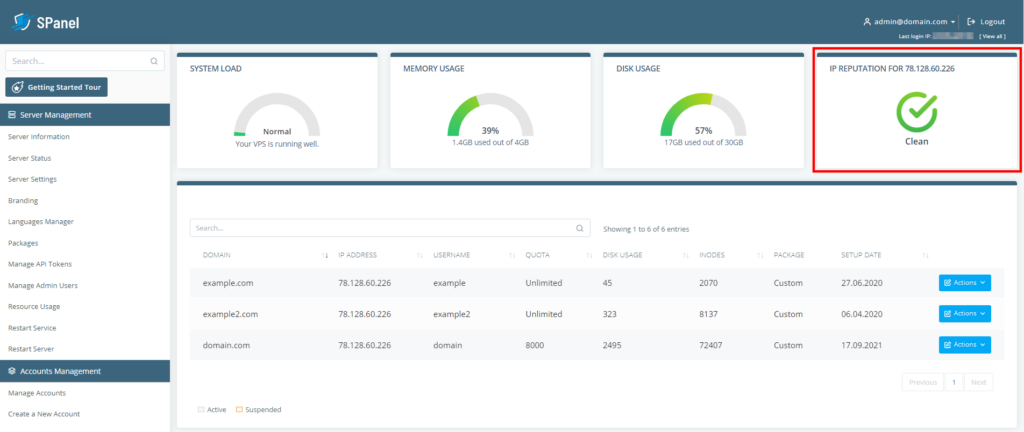Image resolution: width=1024 pixels, height=432 pixels.
Task: Open Manage API Tokens in the sidebar
Action: coord(40,264)
